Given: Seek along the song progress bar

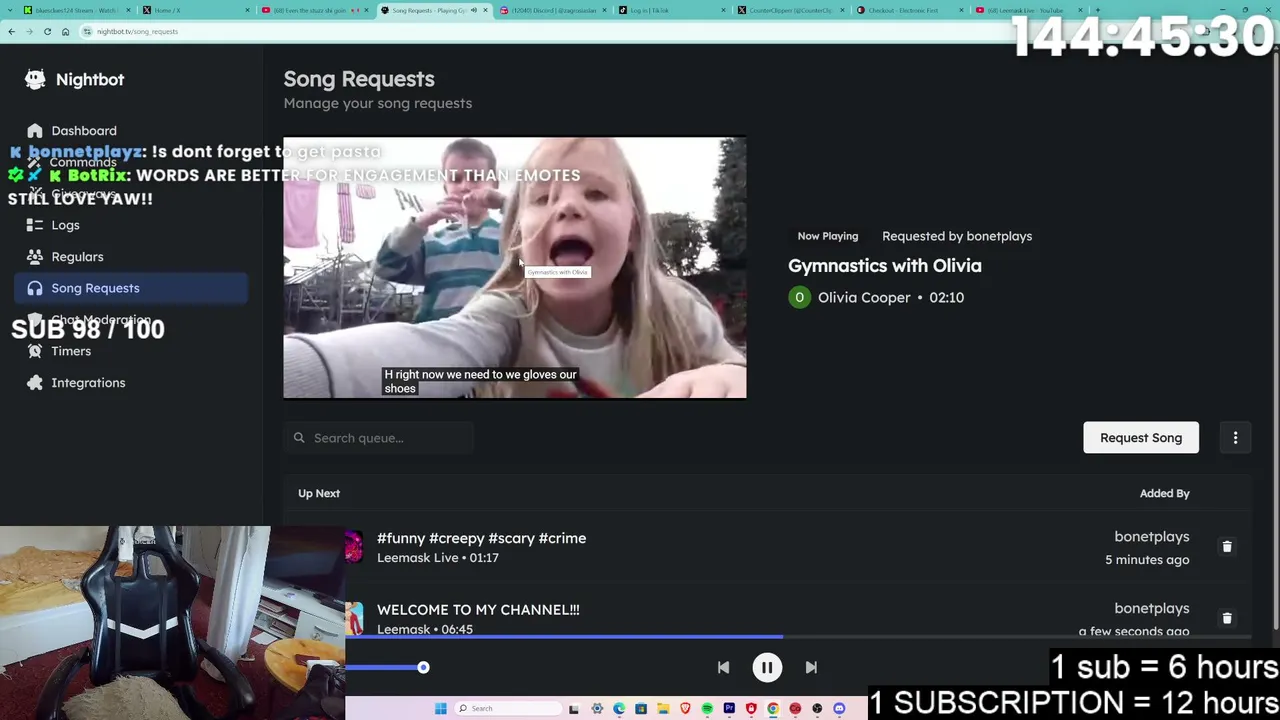Looking at the screenshot, I should click(x=798, y=636).
